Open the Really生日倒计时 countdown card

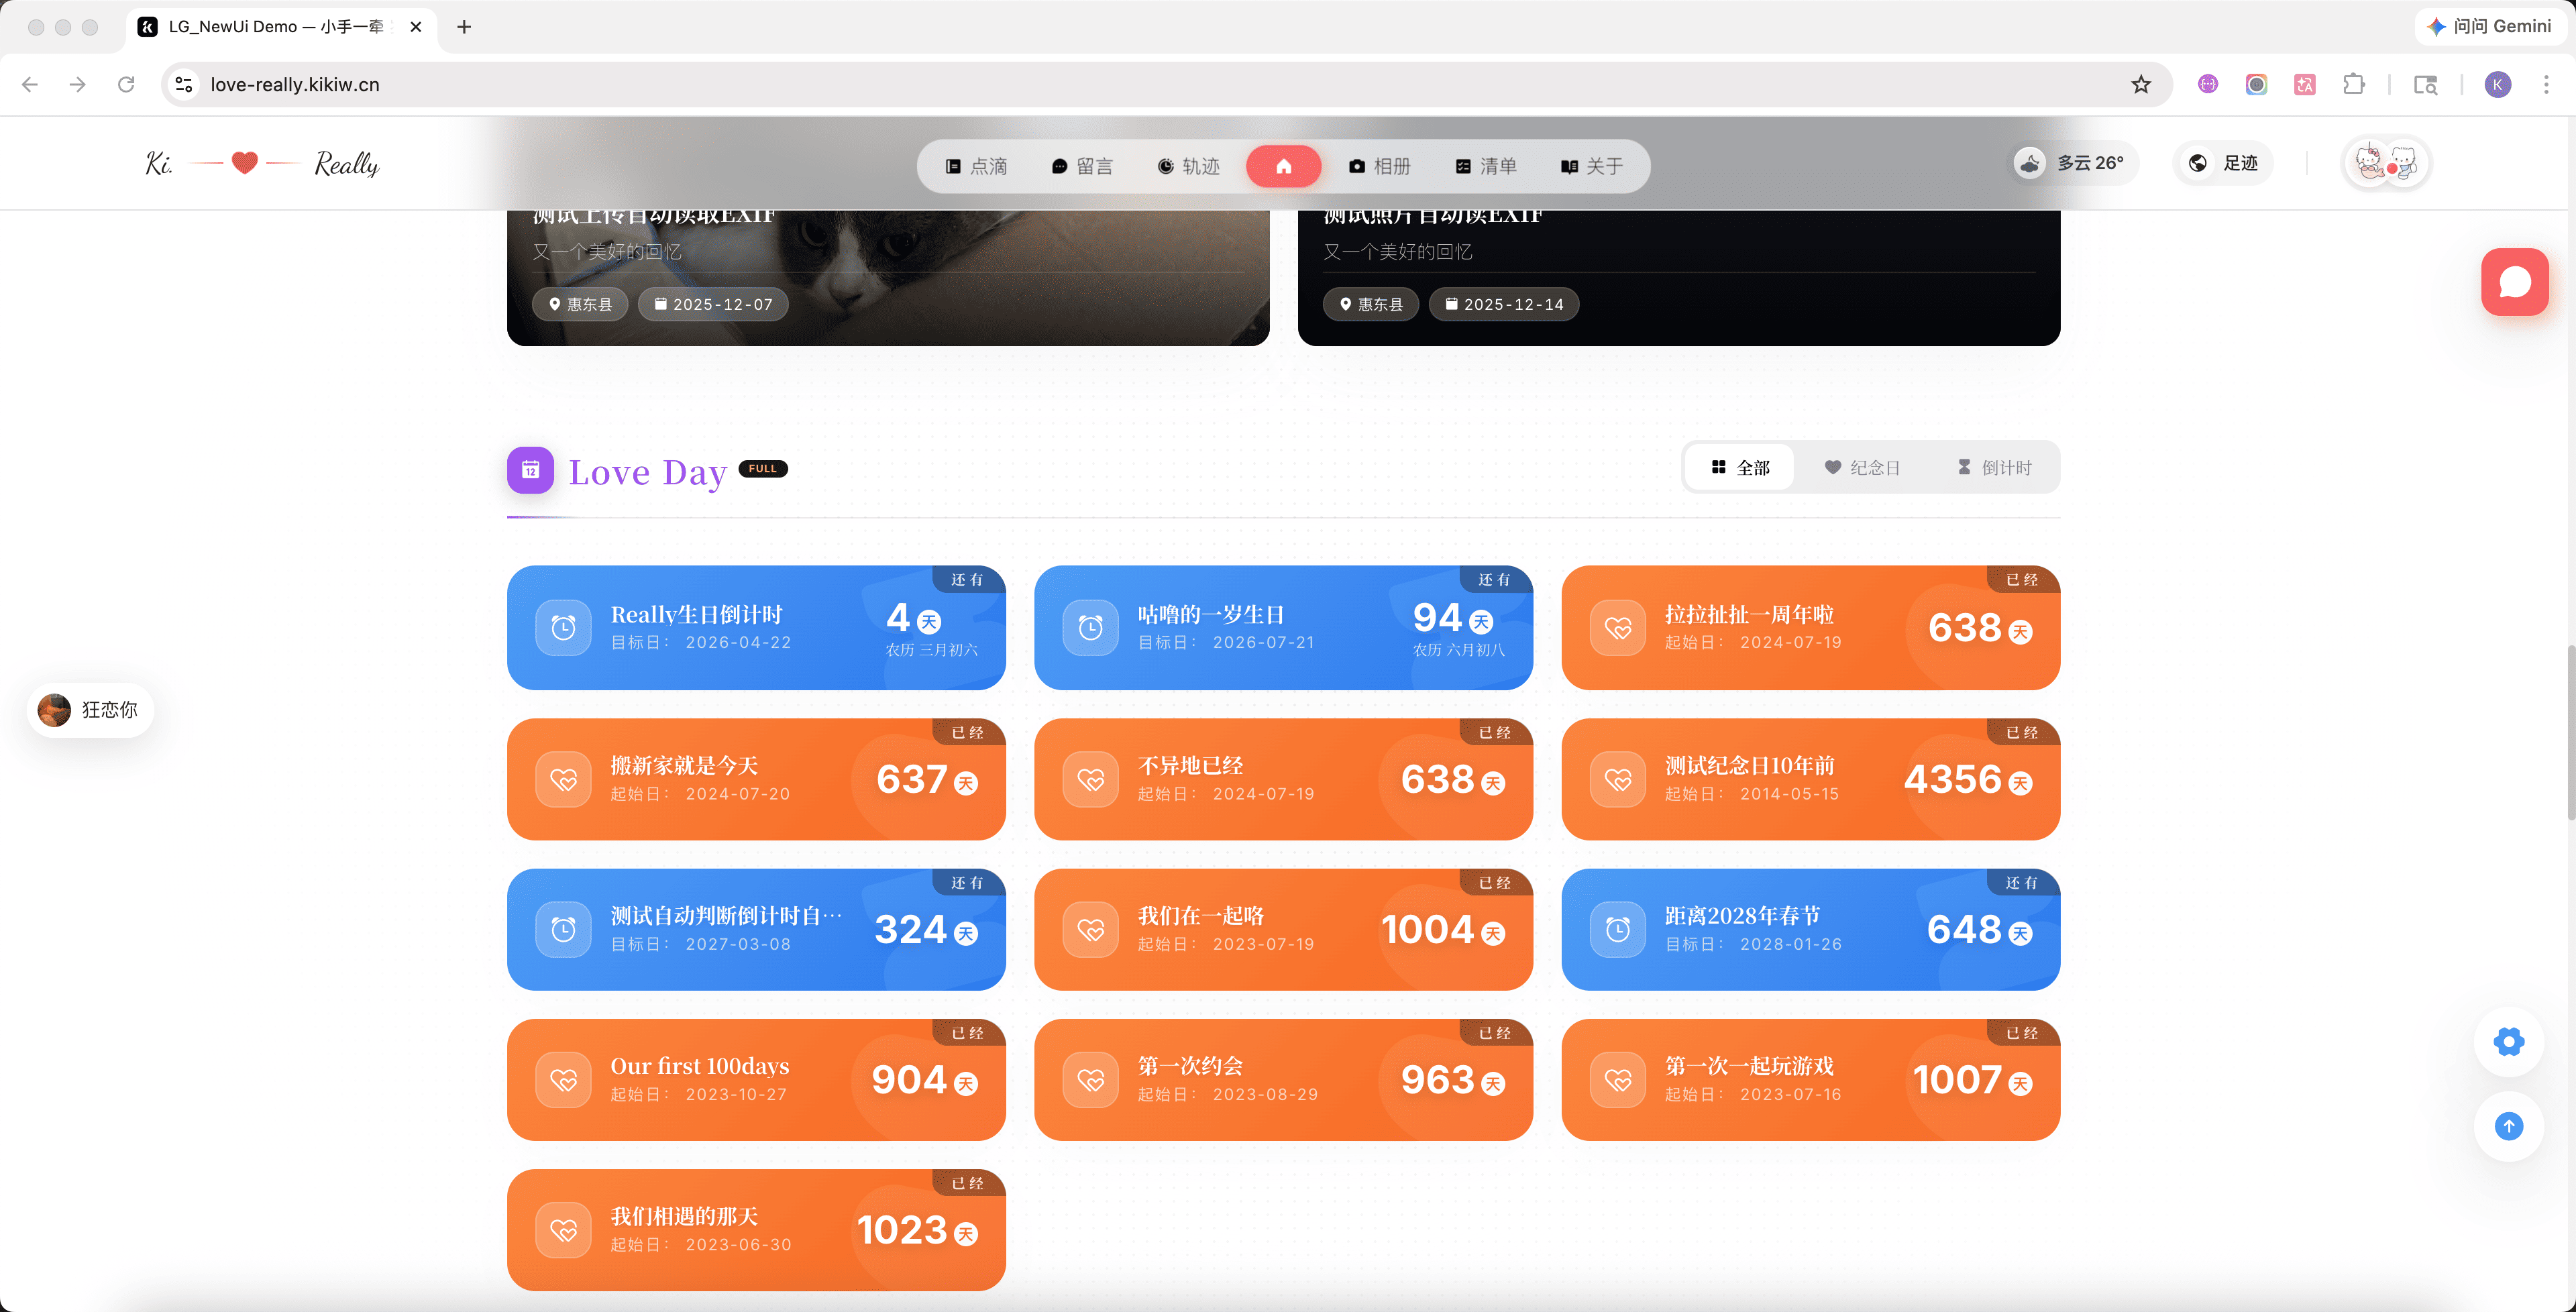756,628
